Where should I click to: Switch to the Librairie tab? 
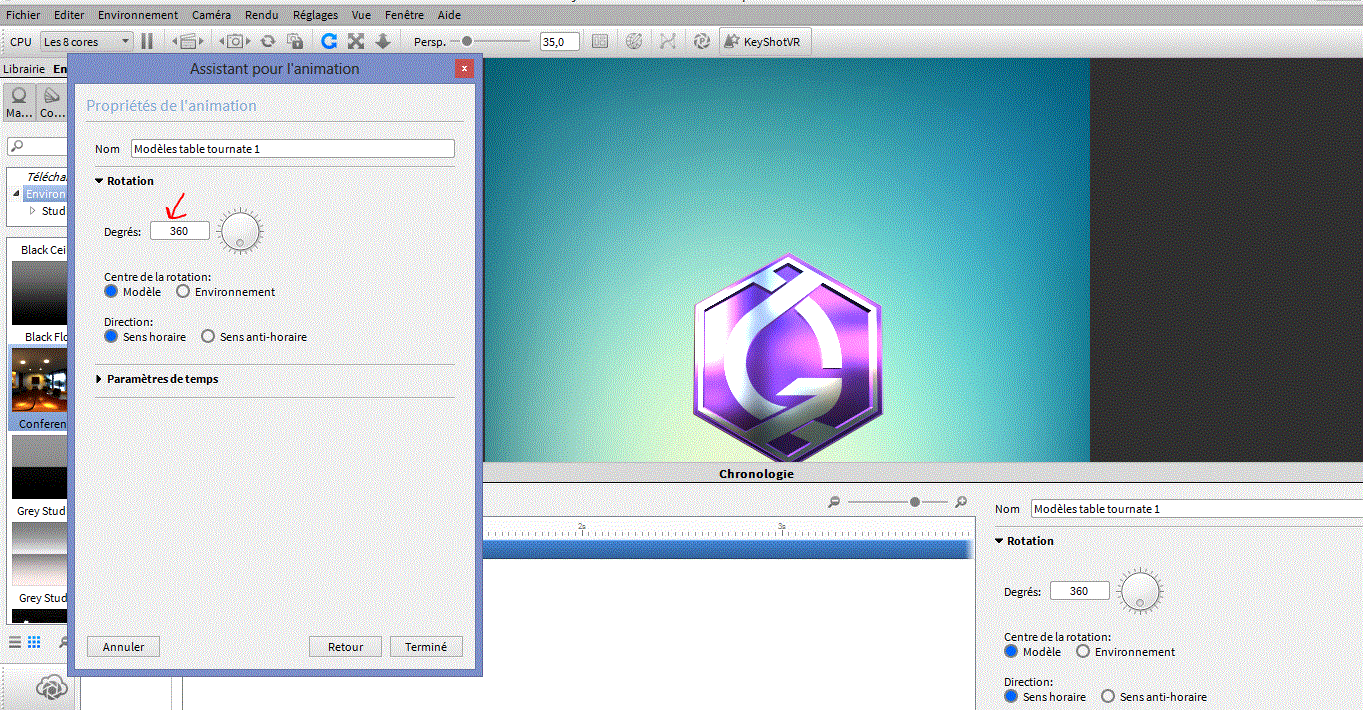[24, 69]
